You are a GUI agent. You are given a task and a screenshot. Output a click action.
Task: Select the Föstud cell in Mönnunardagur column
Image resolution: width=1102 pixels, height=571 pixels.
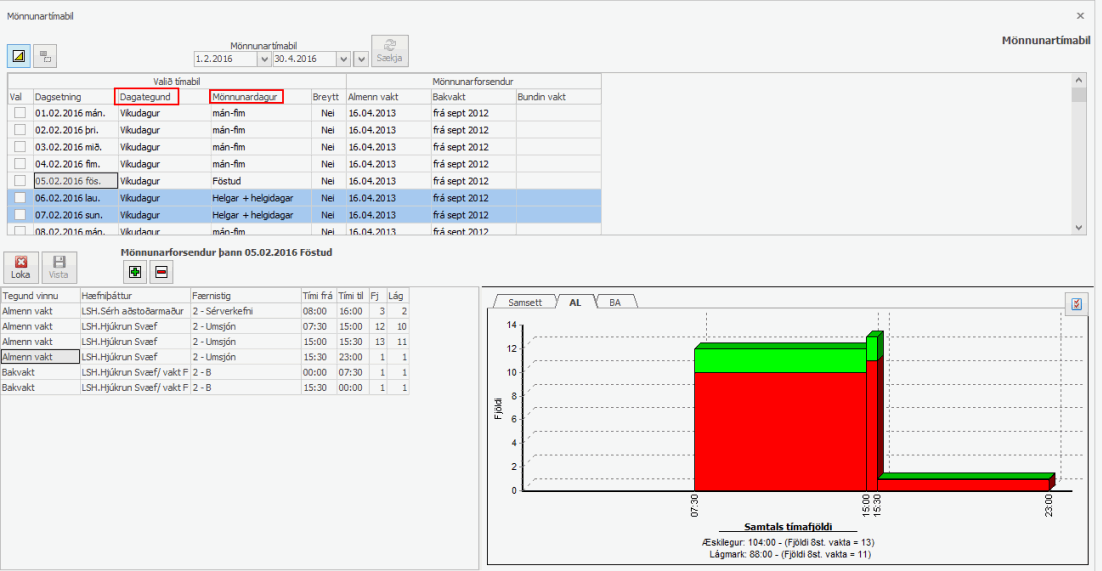(260, 181)
